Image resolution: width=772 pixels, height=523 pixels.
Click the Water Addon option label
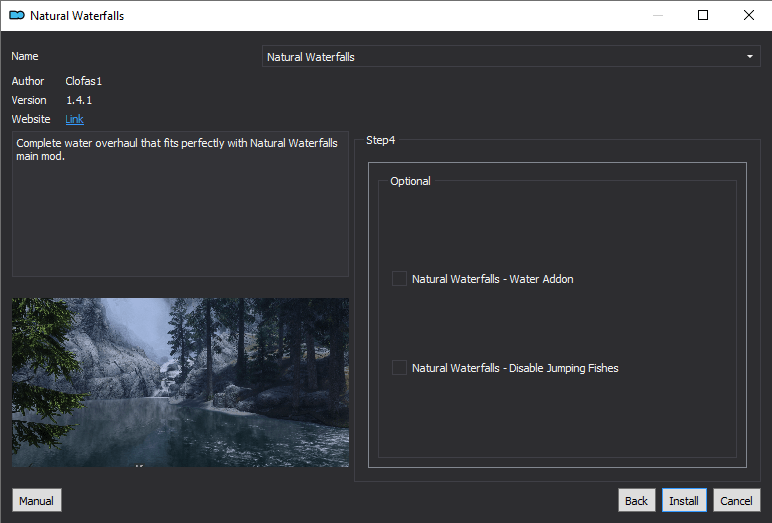492,279
